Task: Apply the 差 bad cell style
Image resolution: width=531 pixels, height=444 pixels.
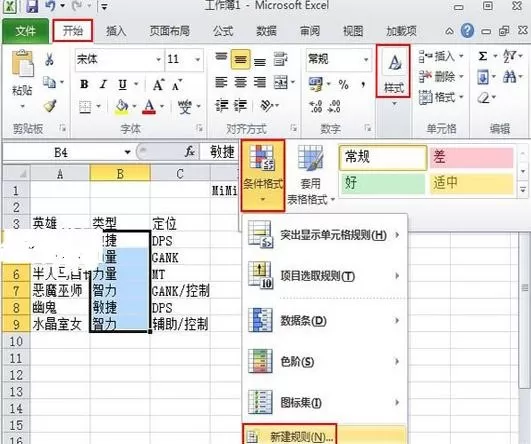Action: click(x=471, y=157)
